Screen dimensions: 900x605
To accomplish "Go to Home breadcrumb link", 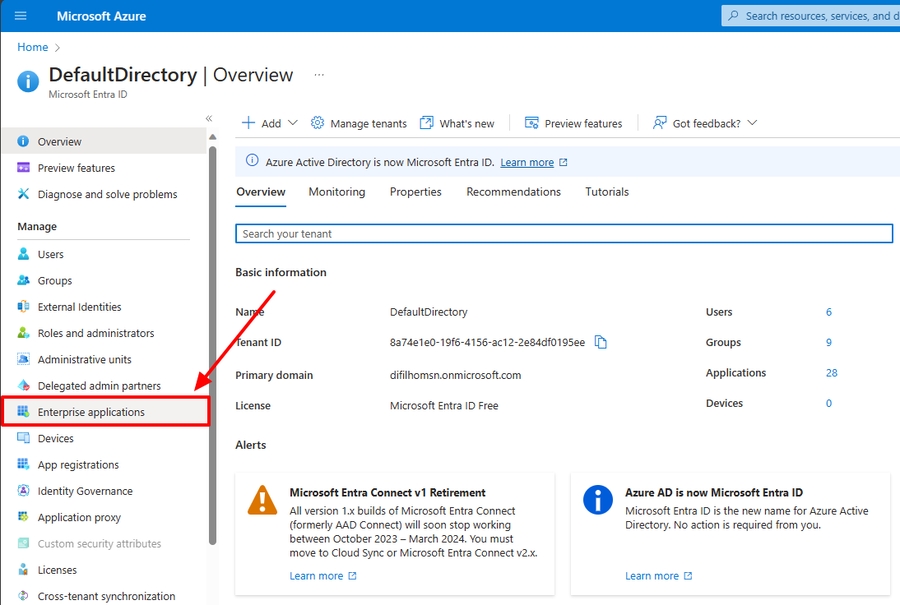I will (32, 47).
